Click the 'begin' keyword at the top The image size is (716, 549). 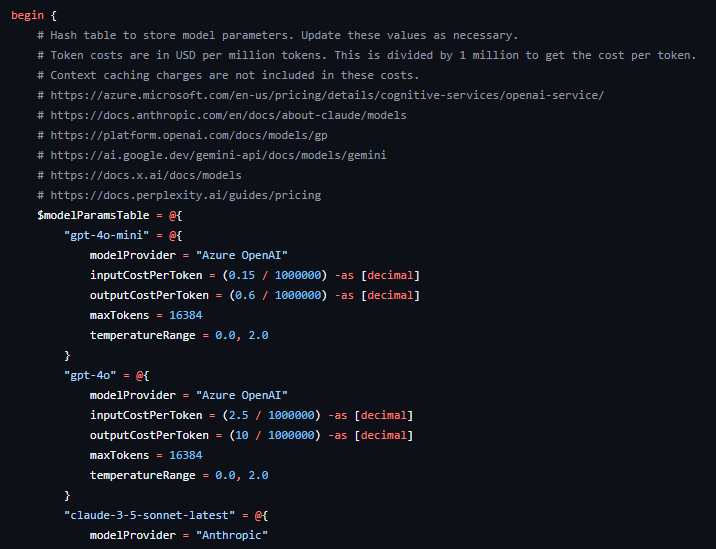(28, 15)
